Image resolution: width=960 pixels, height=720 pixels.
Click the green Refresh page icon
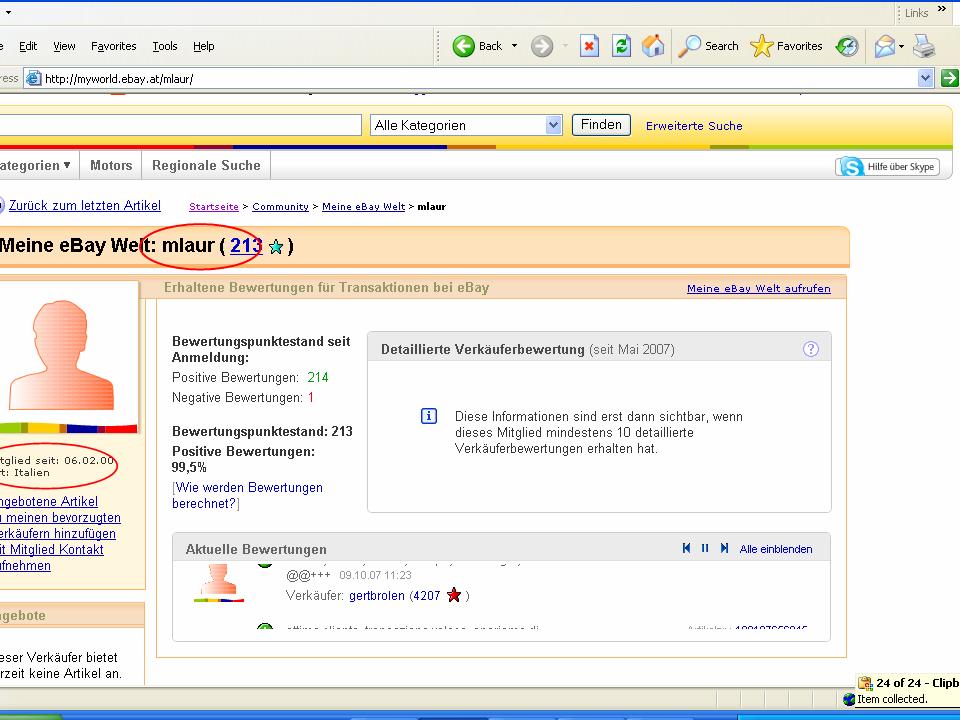(621, 46)
